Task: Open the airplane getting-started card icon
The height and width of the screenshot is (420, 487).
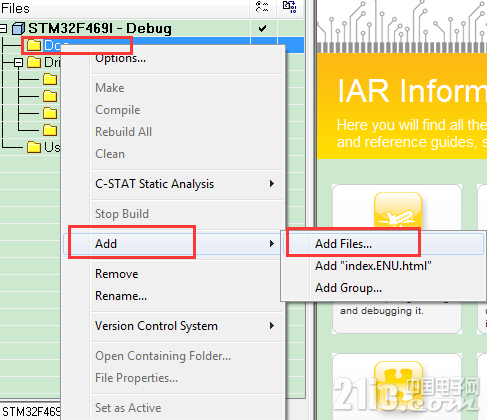Action: [x=398, y=210]
